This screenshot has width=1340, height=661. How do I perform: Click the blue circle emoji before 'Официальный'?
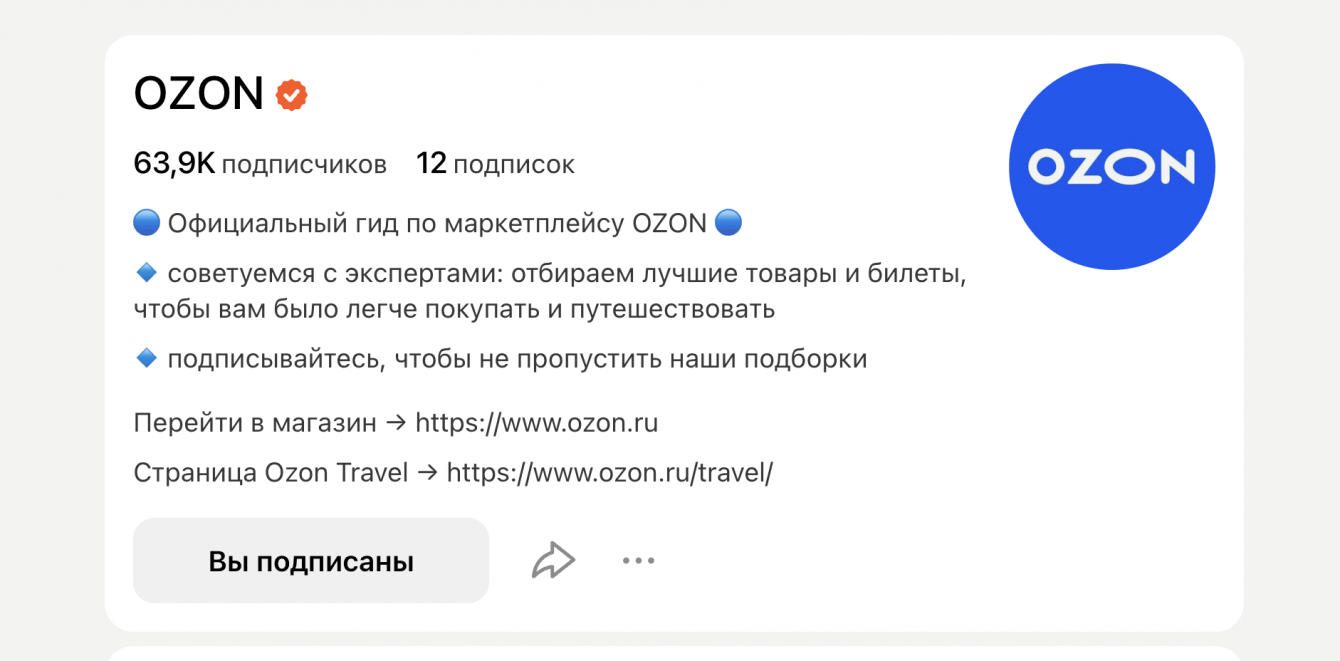[x=146, y=223]
